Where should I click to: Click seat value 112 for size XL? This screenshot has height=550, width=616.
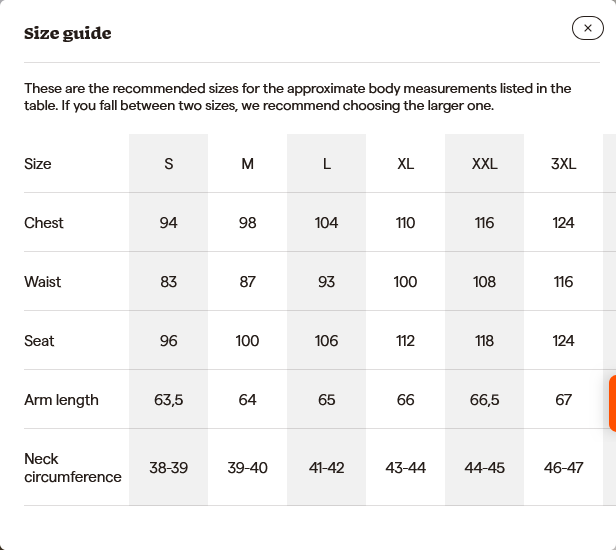(x=405, y=341)
